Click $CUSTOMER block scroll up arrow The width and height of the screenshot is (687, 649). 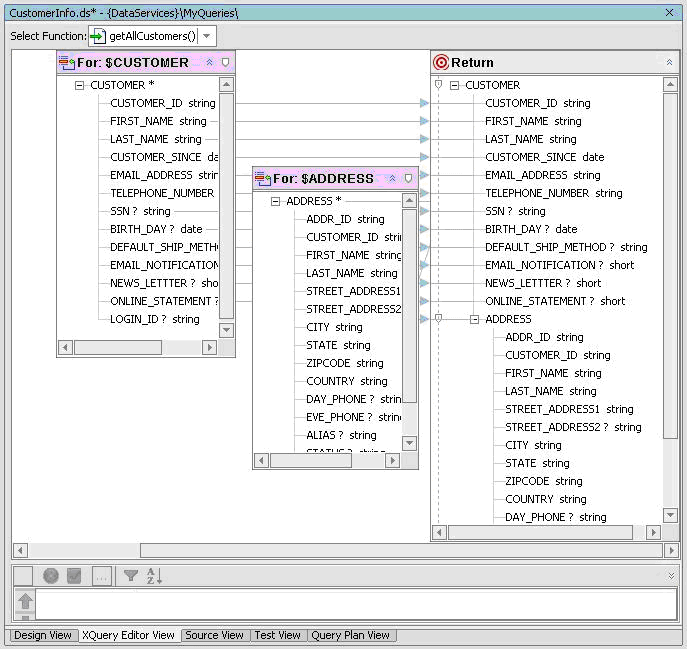pyautogui.click(x=226, y=84)
